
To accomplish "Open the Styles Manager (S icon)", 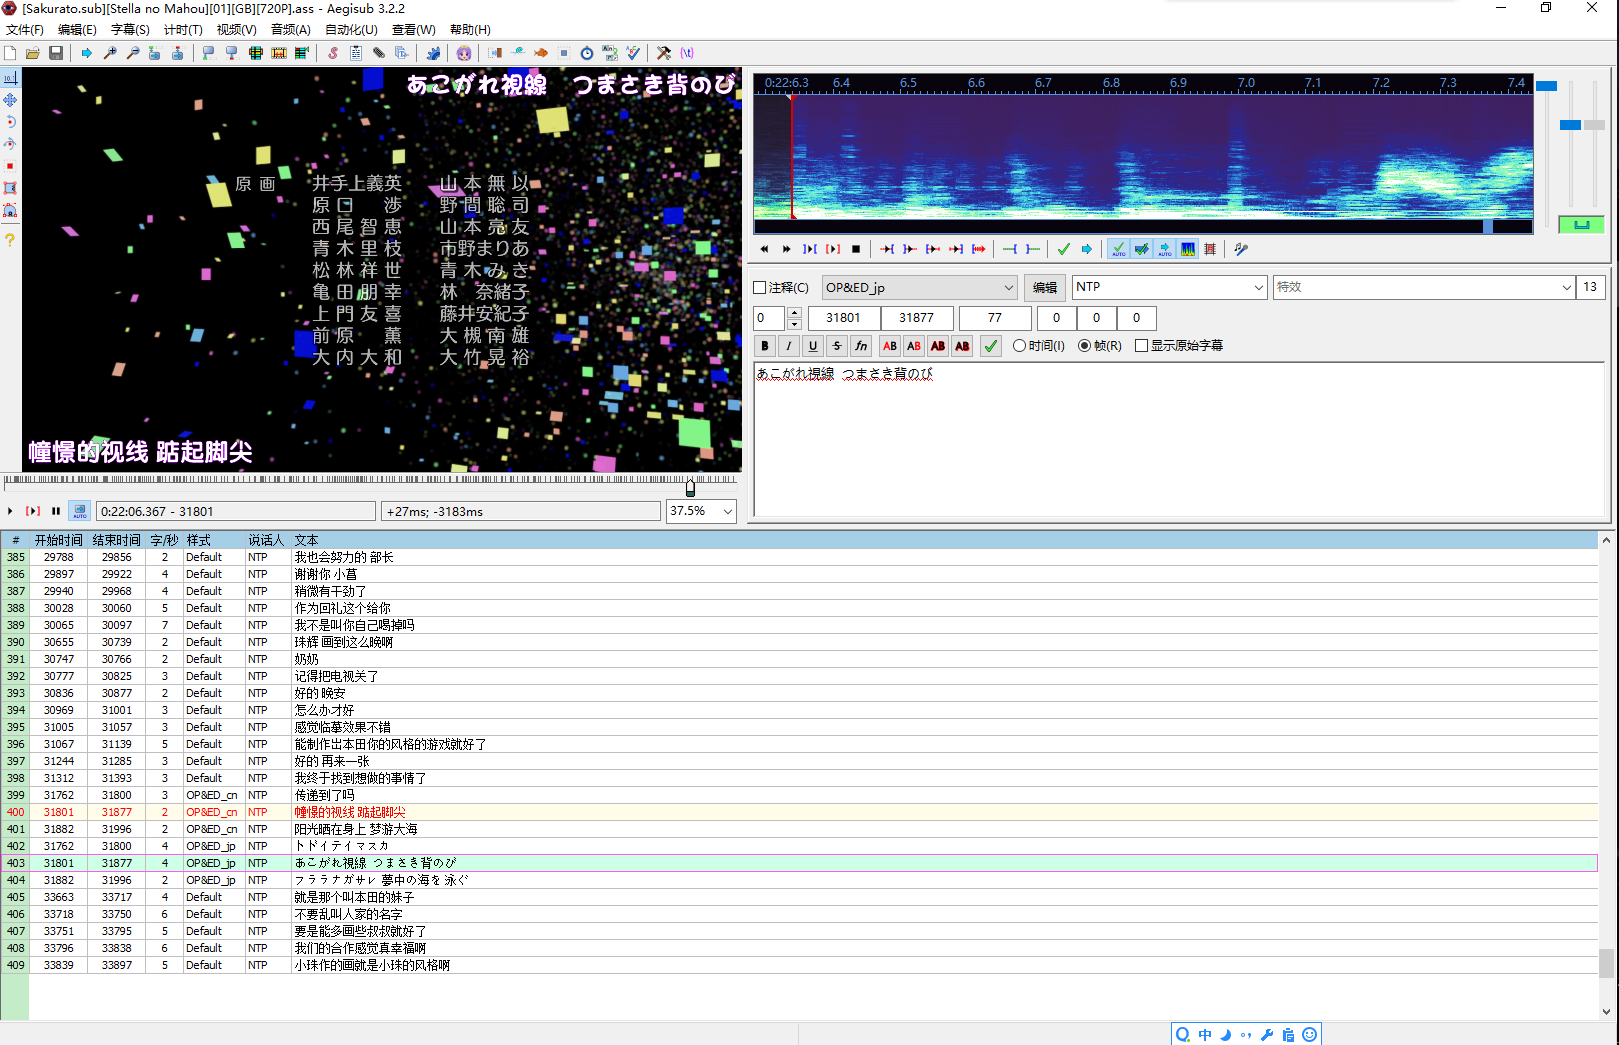I will pyautogui.click(x=333, y=53).
